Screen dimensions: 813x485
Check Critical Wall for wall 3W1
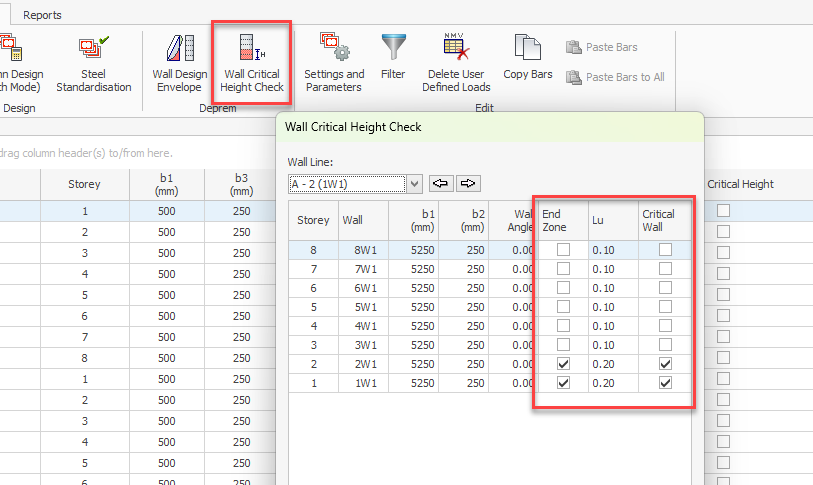(665, 345)
